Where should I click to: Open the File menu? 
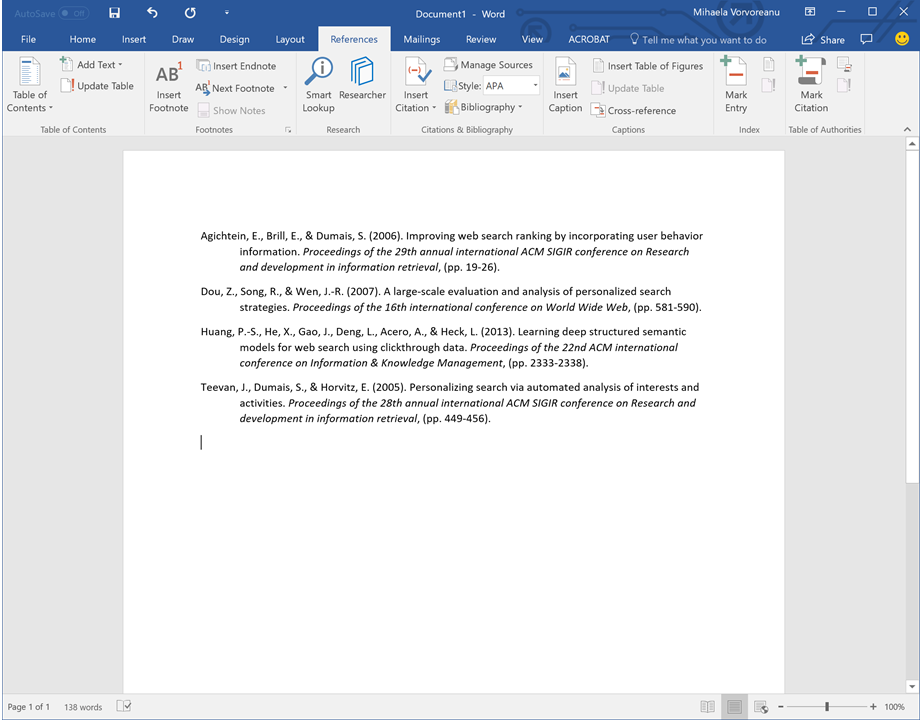[x=27, y=38]
